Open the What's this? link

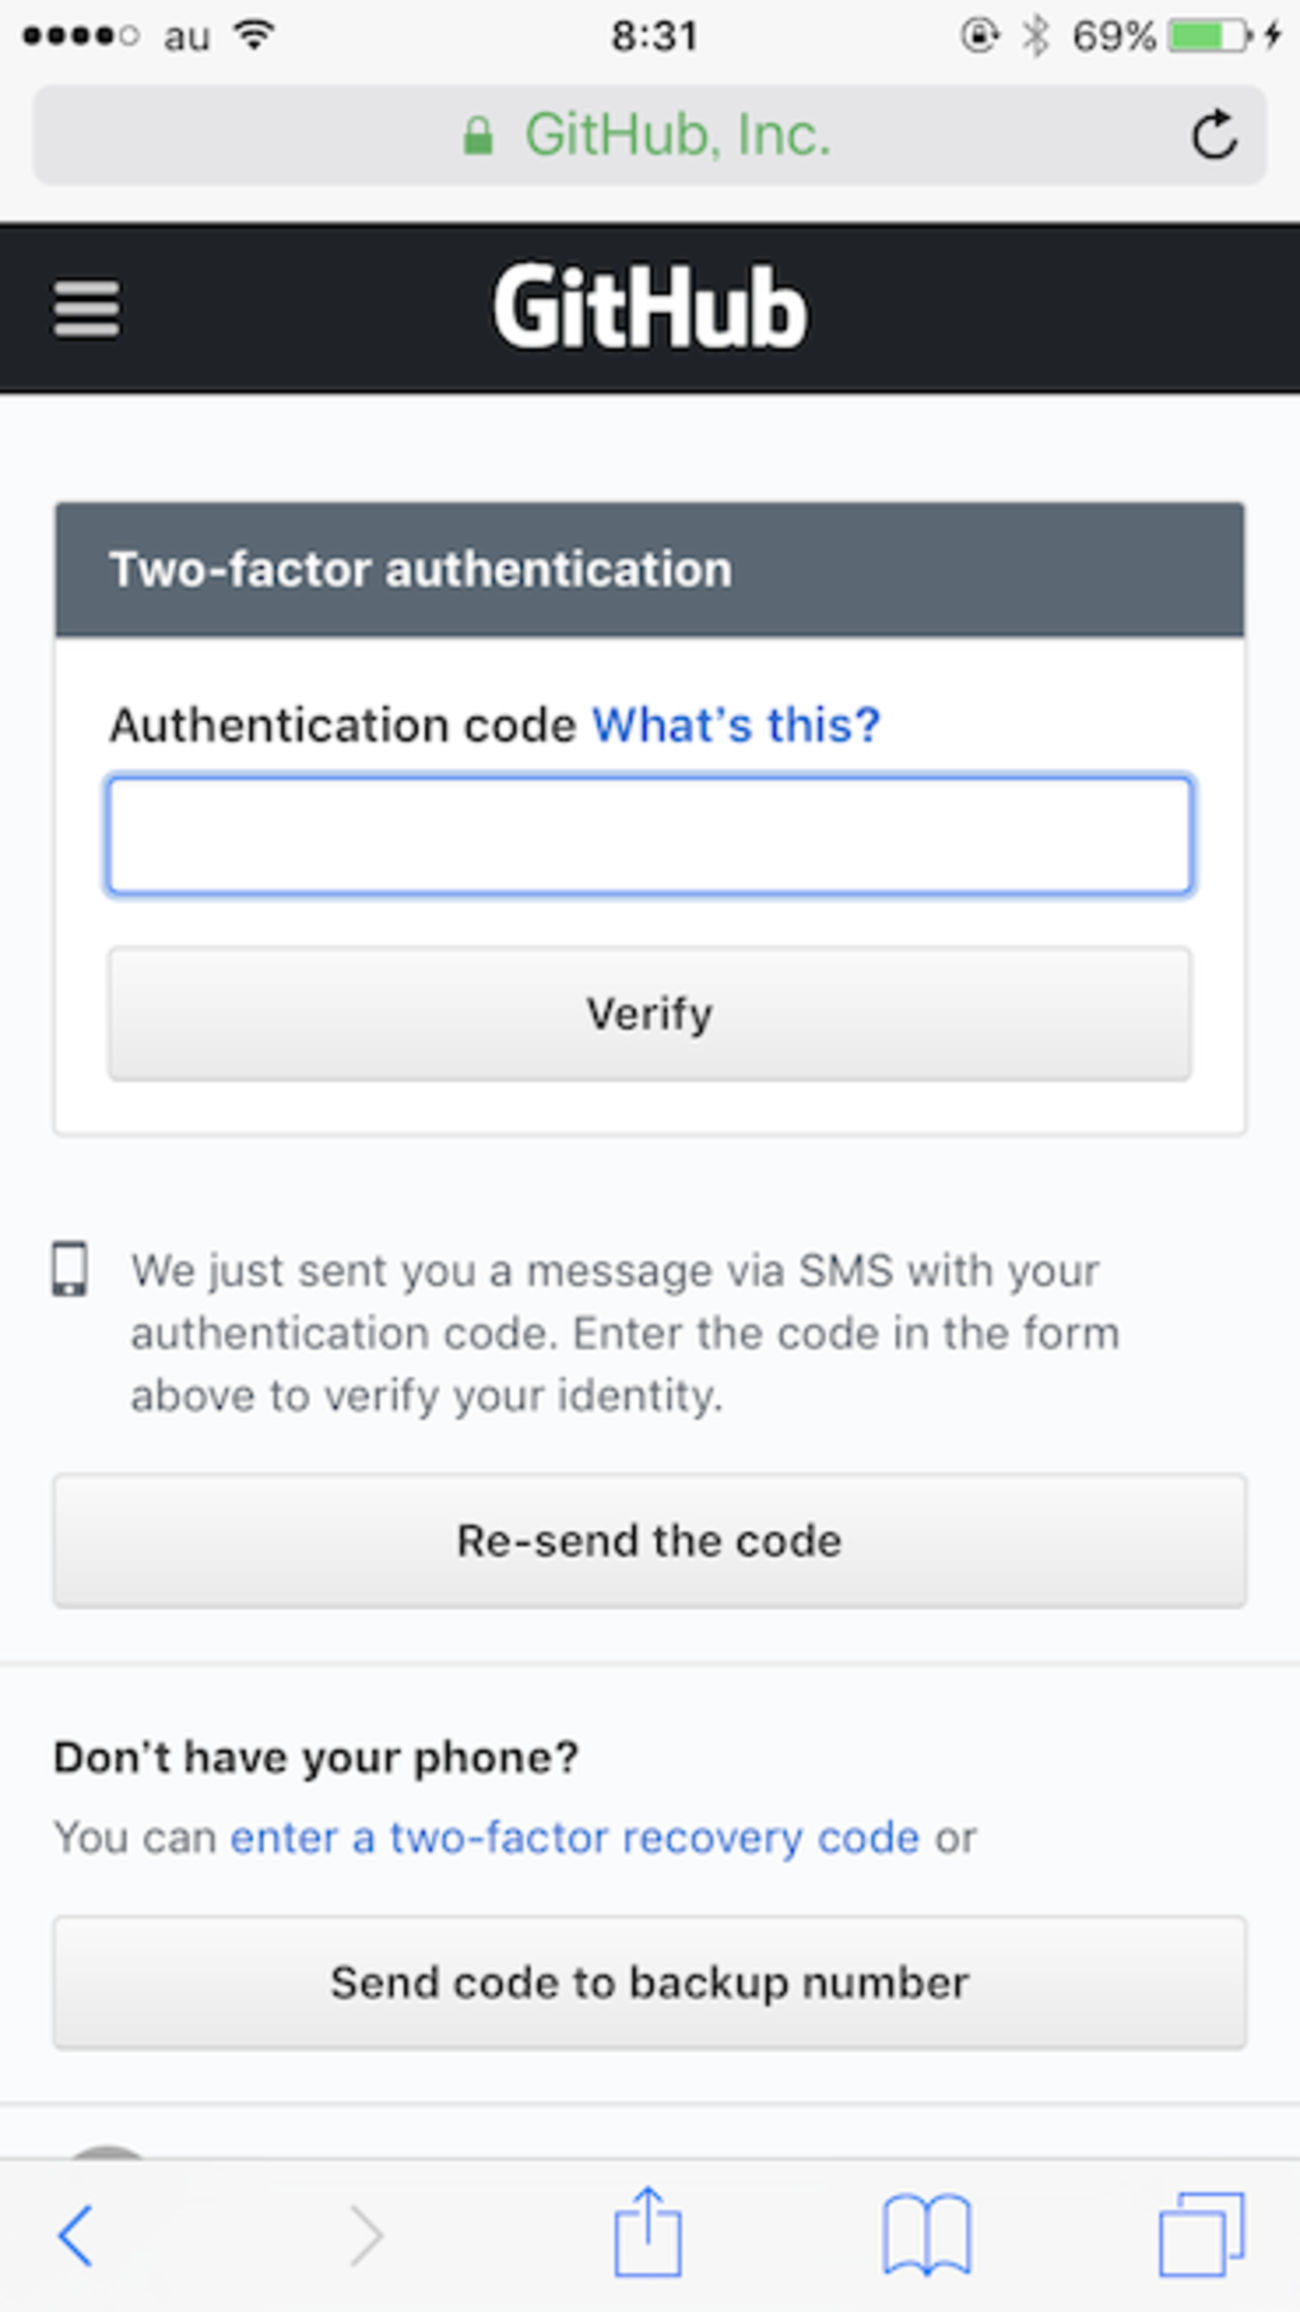tap(734, 724)
